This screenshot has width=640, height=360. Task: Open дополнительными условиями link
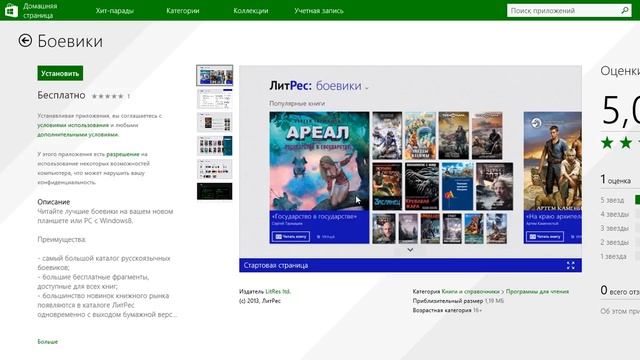(x=78, y=134)
